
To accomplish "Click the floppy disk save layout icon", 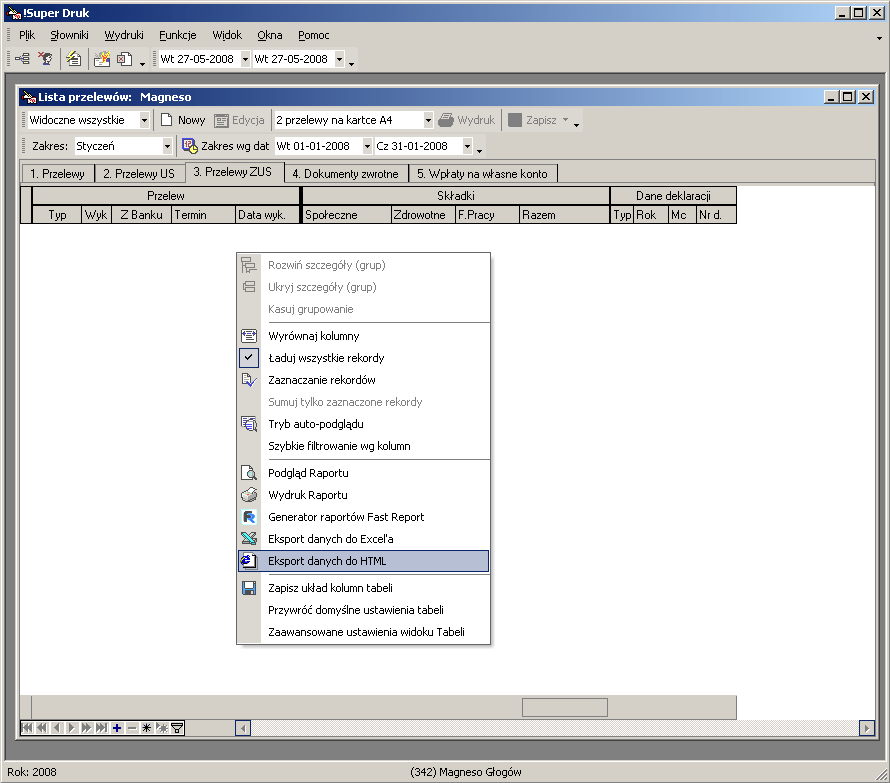I will point(249,588).
